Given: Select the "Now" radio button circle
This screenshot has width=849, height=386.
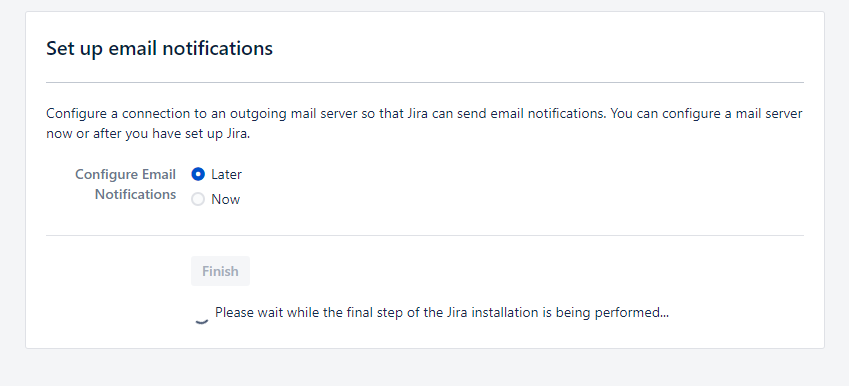Looking at the screenshot, I should click(198, 199).
